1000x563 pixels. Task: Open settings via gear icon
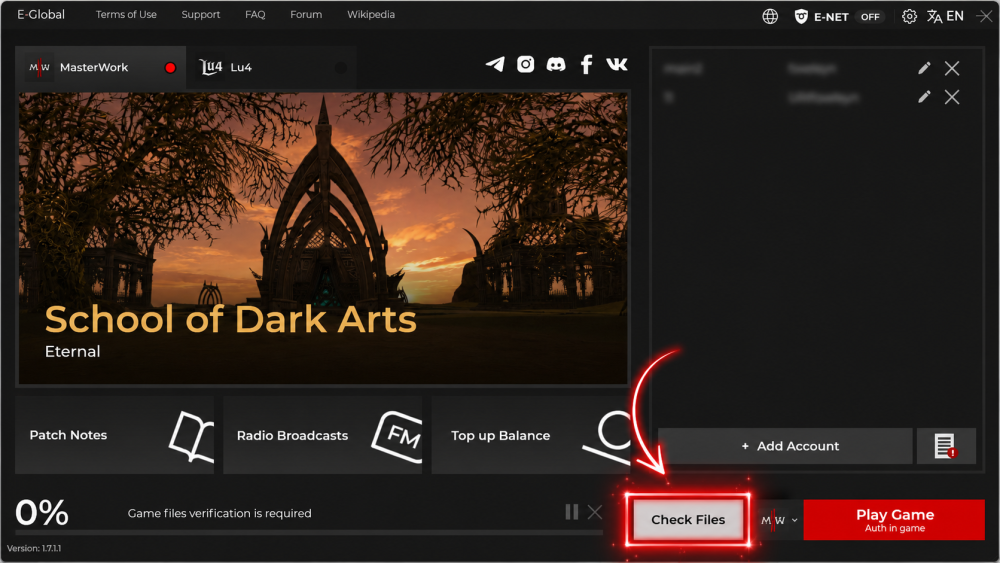click(909, 17)
